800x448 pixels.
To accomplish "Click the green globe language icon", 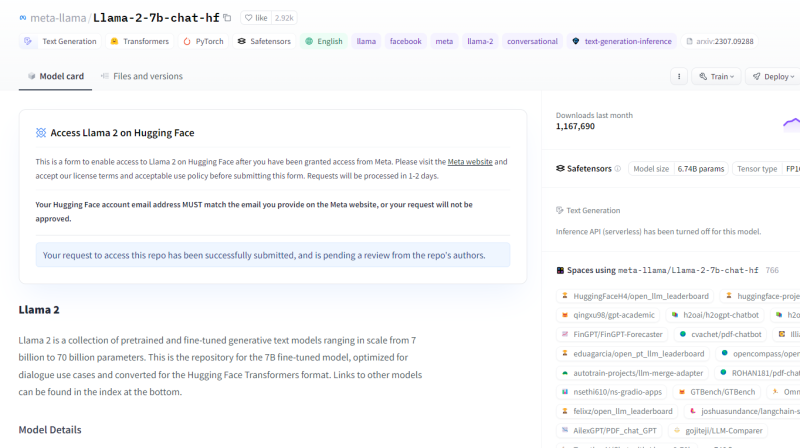I will tap(309, 41).
